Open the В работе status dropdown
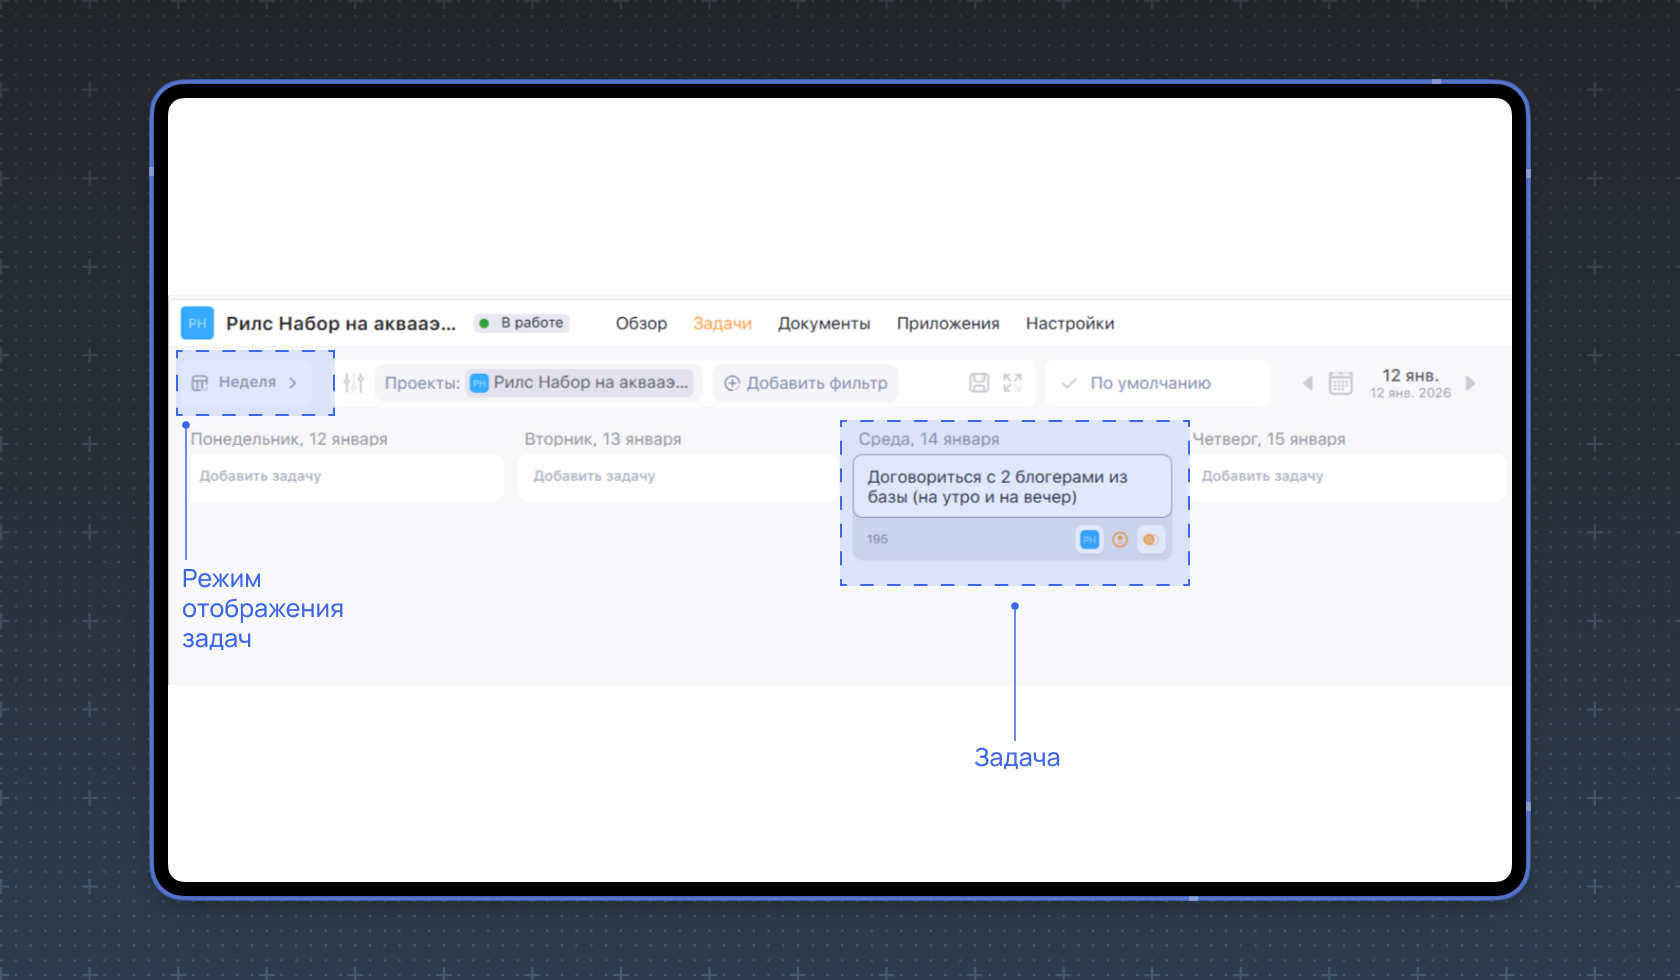Viewport: 1680px width, 980px height. [522, 323]
